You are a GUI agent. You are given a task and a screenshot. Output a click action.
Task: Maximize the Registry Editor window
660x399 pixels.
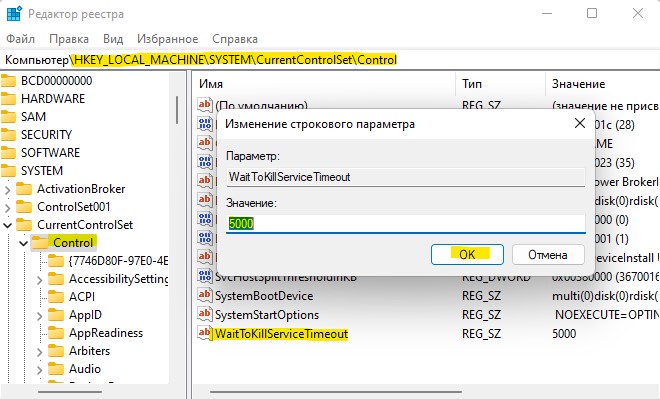592,13
